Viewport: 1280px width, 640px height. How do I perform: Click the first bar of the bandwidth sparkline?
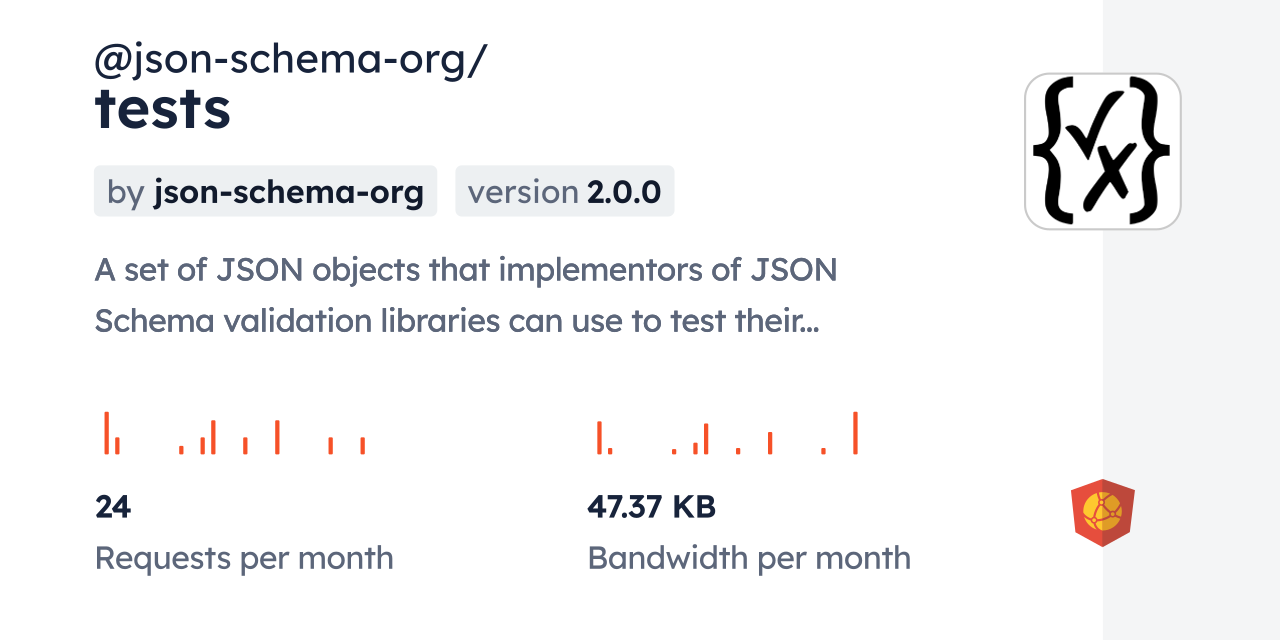599,438
